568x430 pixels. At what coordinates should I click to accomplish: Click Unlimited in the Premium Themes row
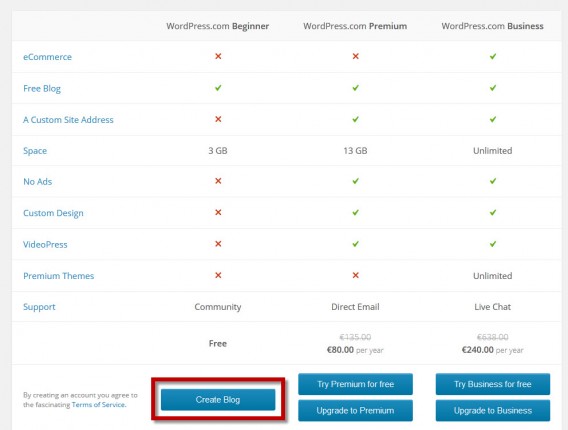tap(493, 276)
